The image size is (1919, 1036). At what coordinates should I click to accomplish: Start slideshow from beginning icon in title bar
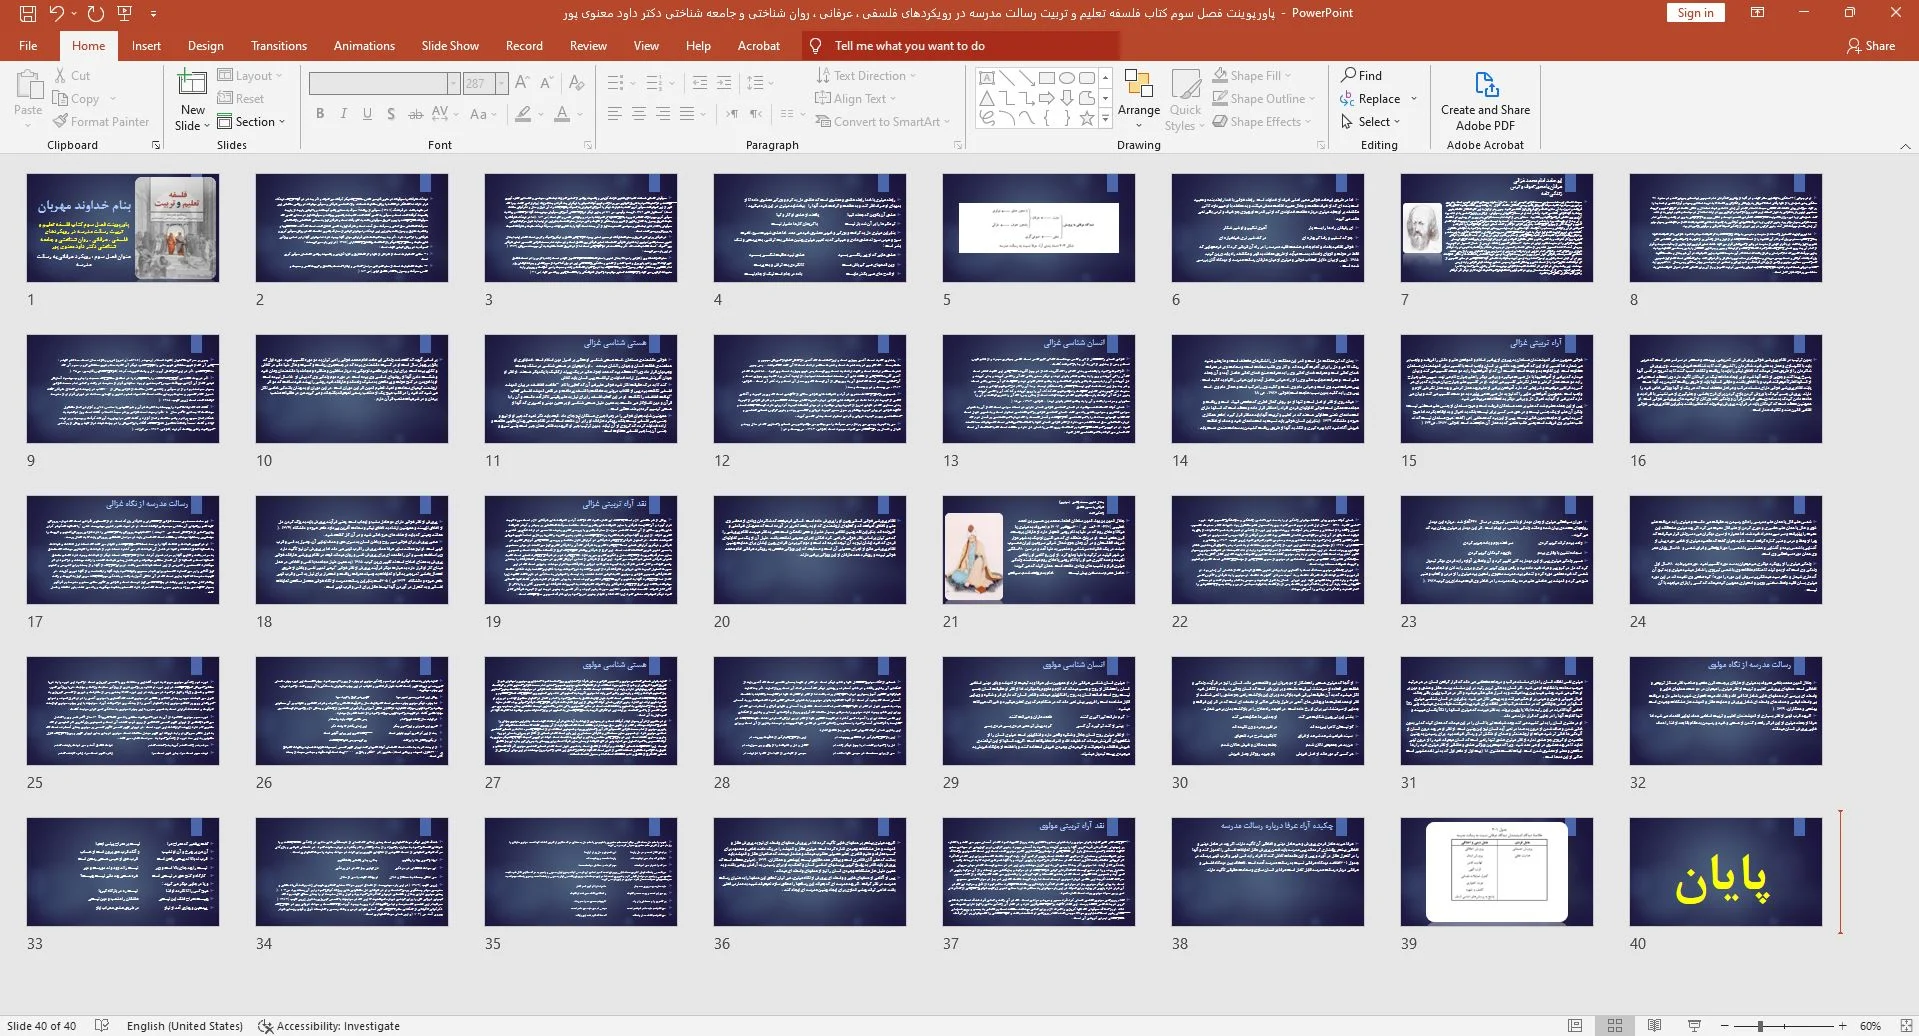[125, 13]
